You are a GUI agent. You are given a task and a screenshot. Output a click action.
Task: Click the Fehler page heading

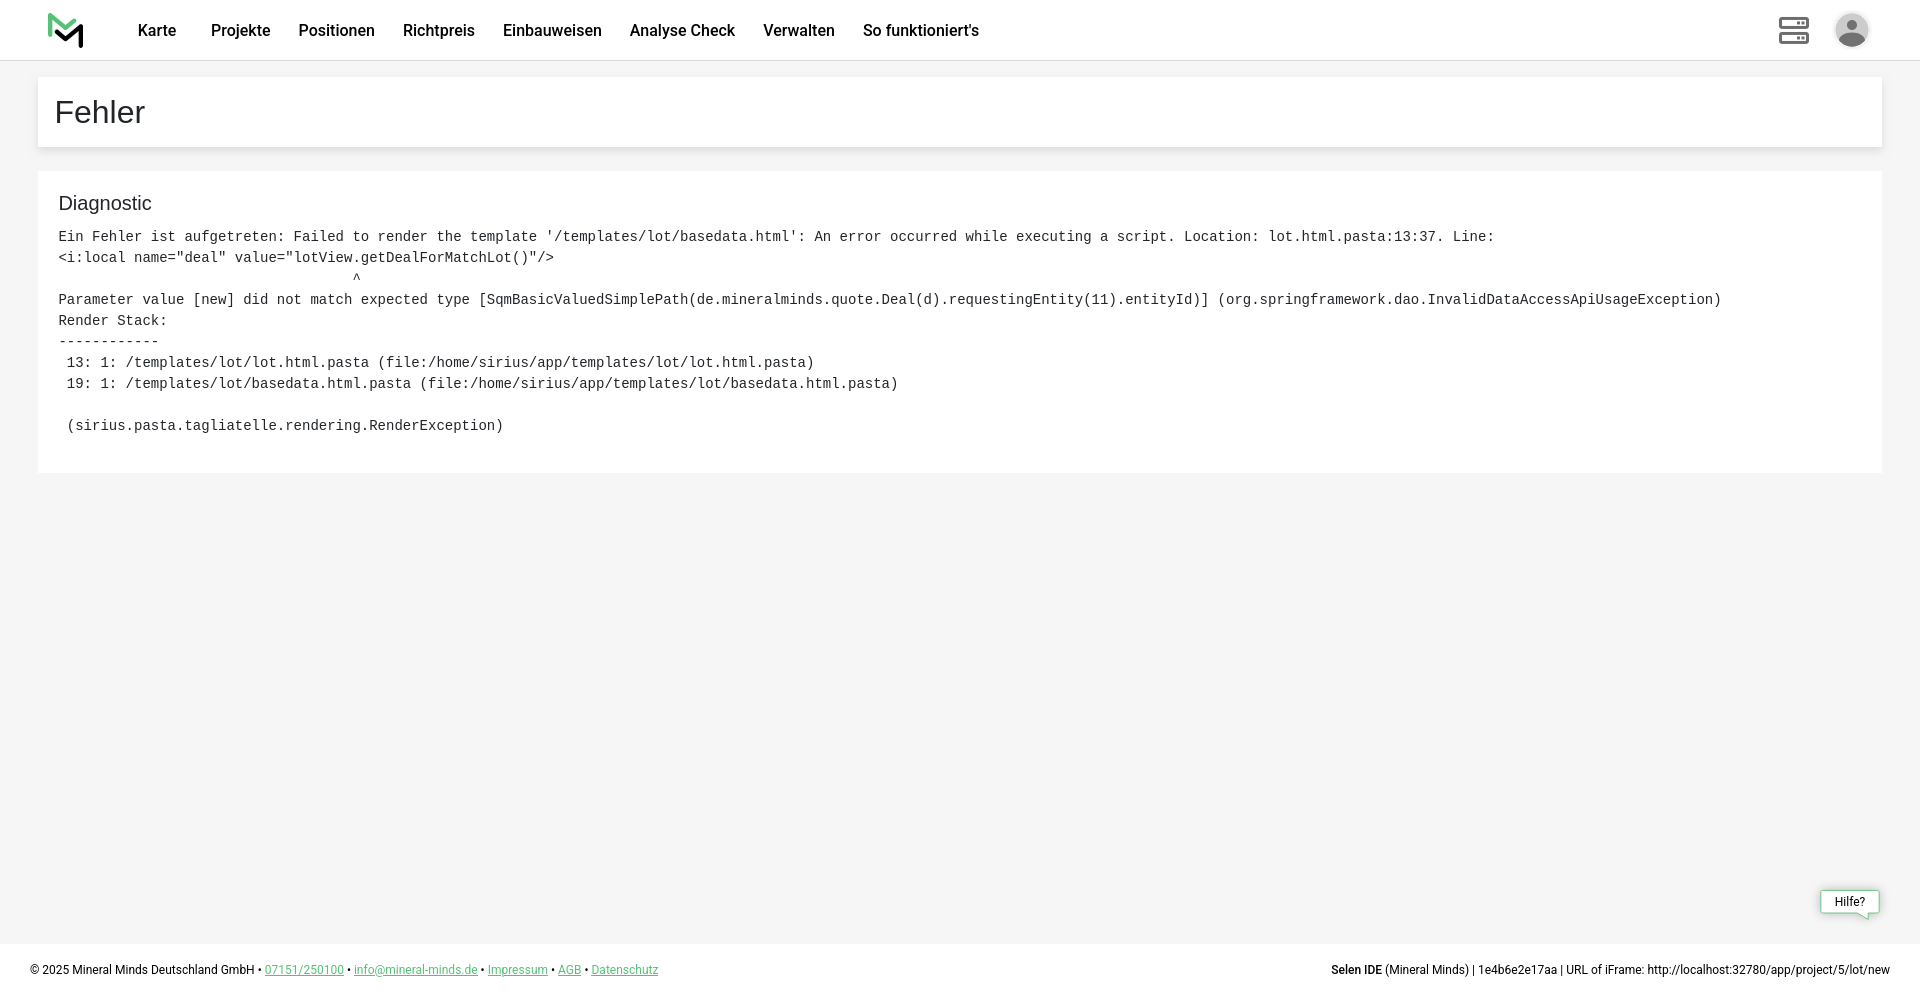(100, 113)
